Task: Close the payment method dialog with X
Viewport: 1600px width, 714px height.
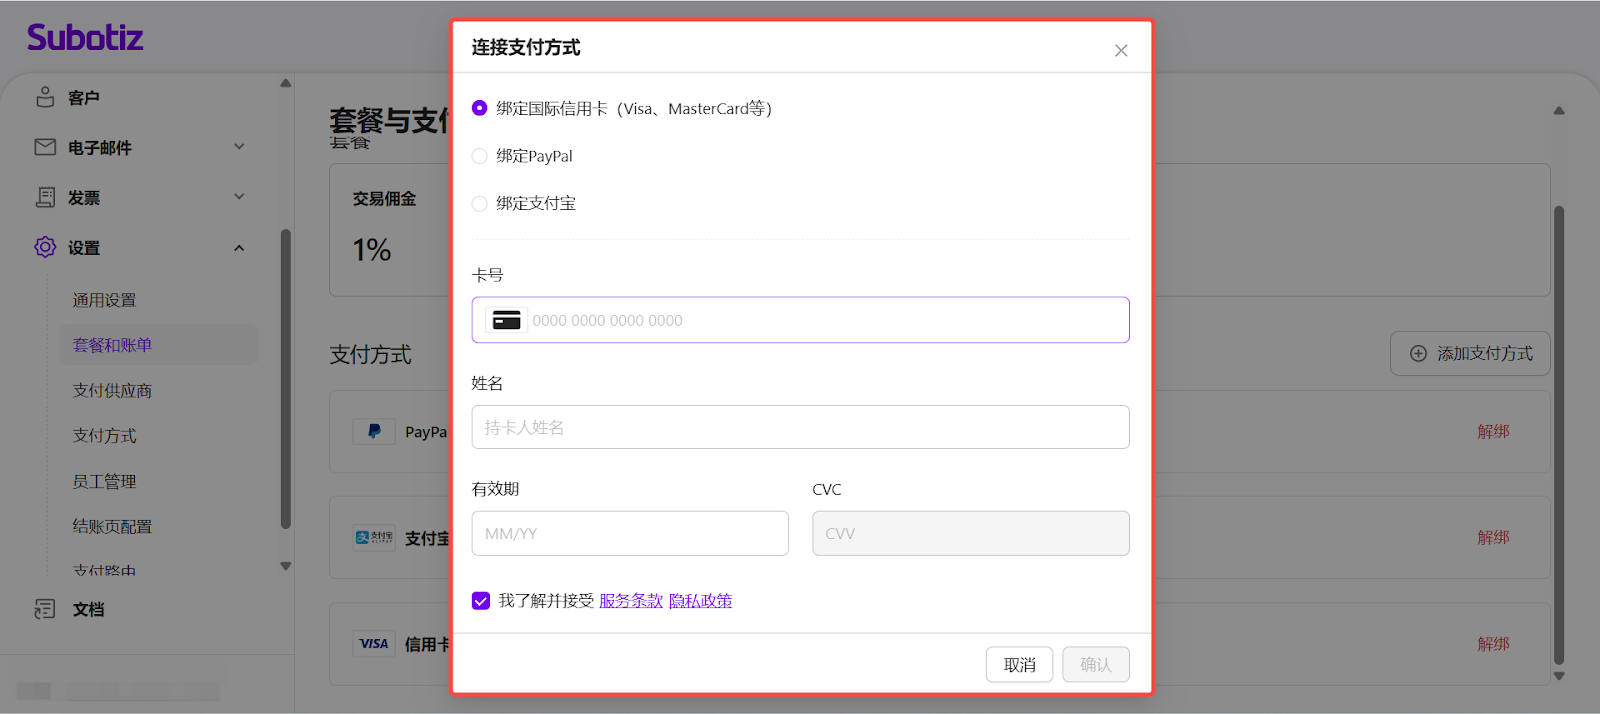Action: [1121, 51]
